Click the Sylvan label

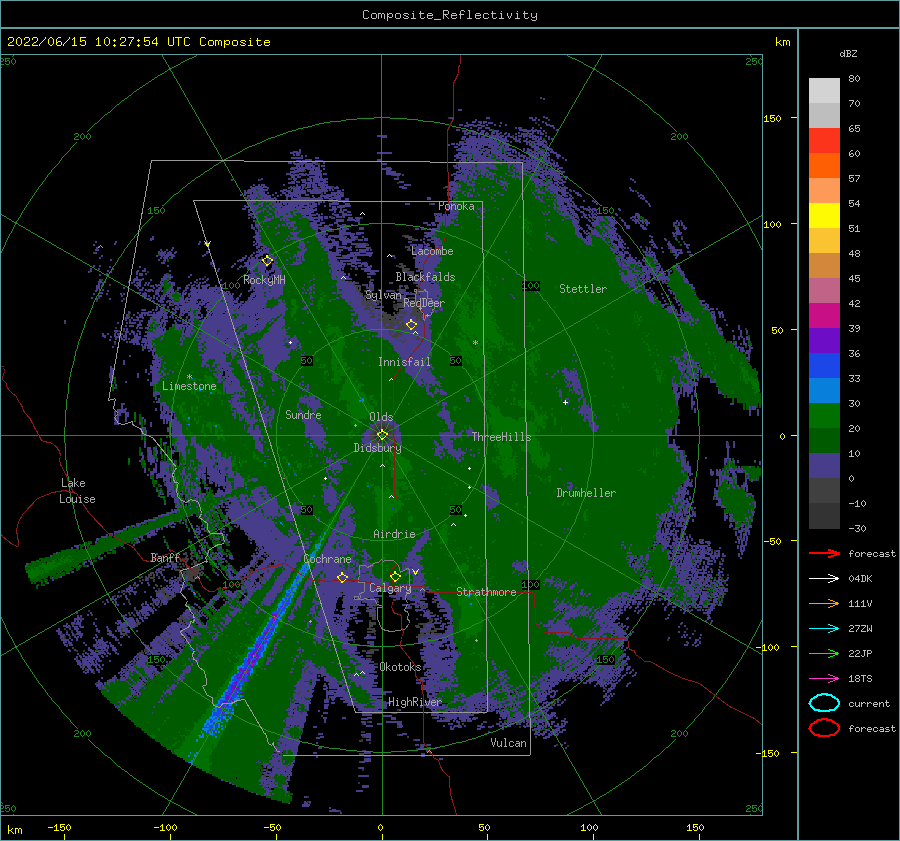coord(383,295)
